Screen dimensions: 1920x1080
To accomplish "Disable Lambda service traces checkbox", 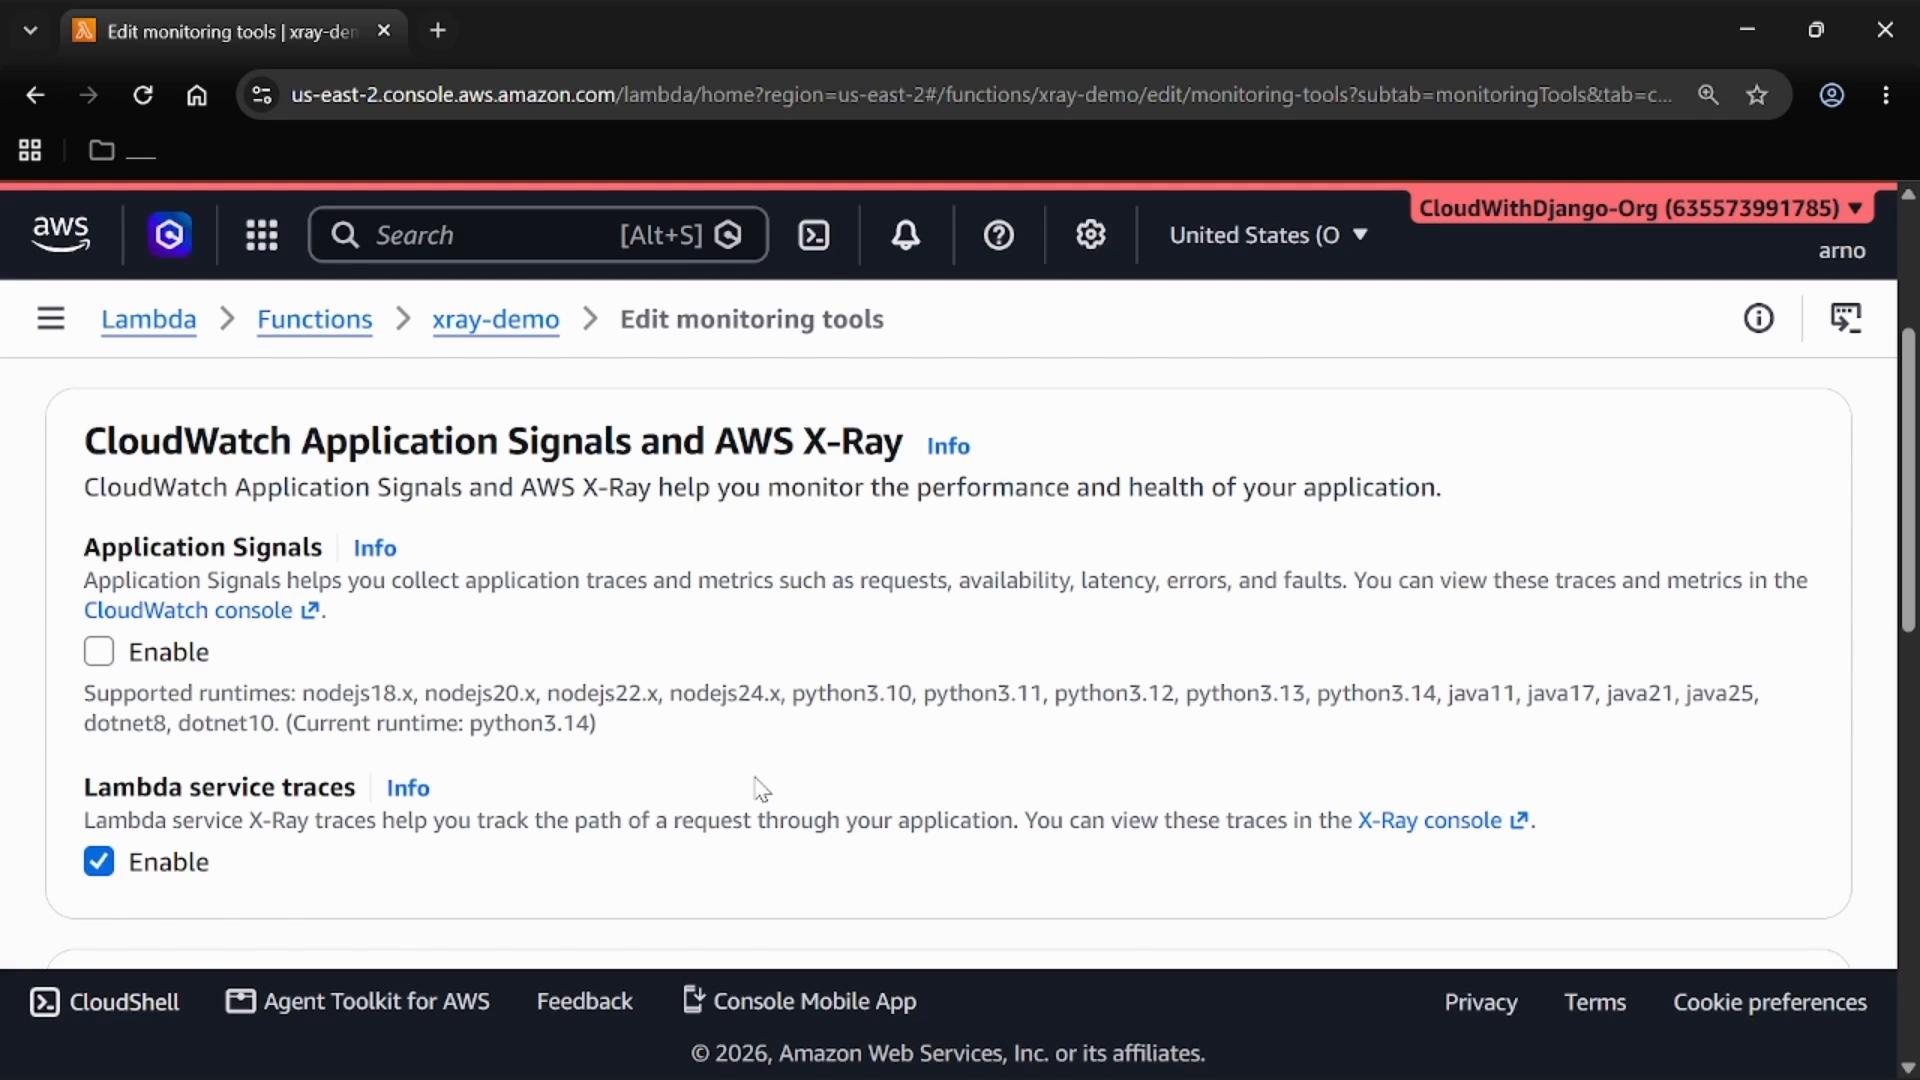I will pyautogui.click(x=99, y=862).
